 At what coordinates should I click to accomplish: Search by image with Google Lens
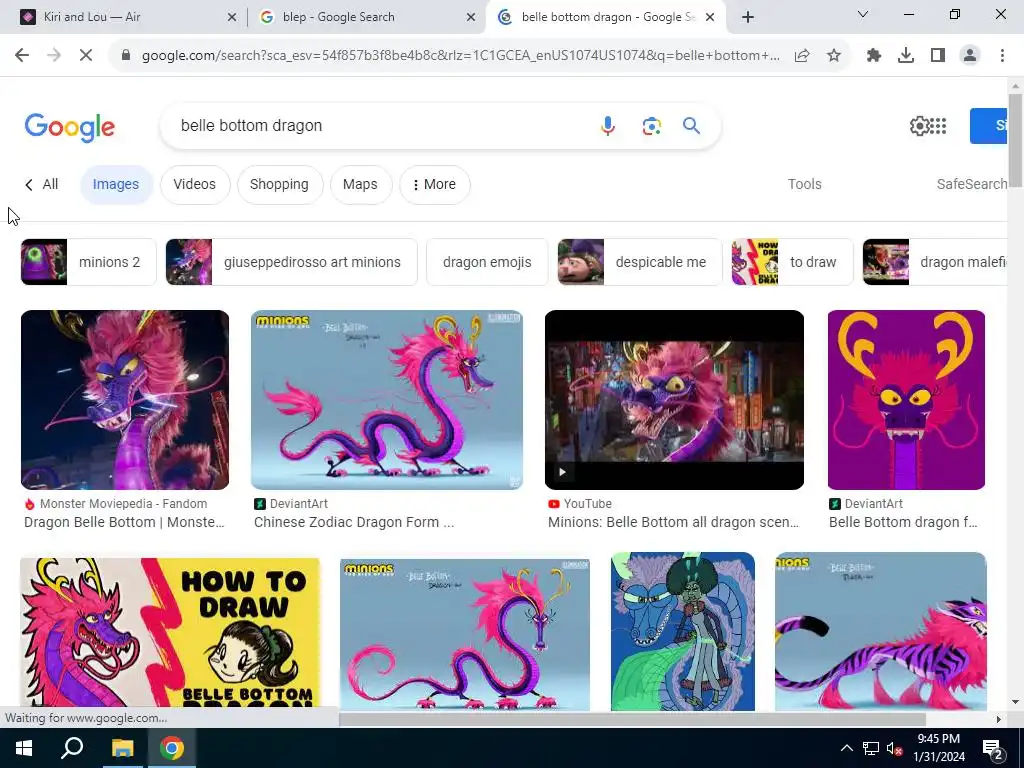coord(651,125)
